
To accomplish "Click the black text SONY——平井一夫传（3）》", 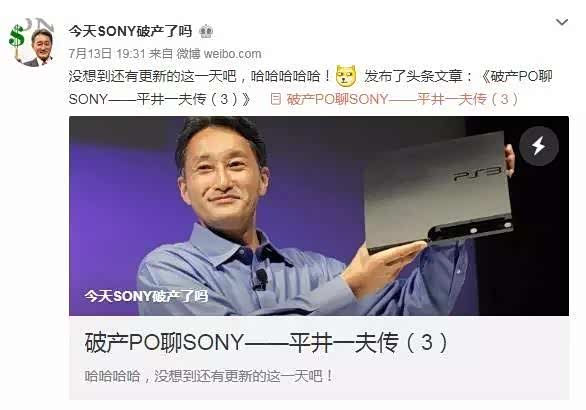I will pyautogui.click(x=160, y=99).
